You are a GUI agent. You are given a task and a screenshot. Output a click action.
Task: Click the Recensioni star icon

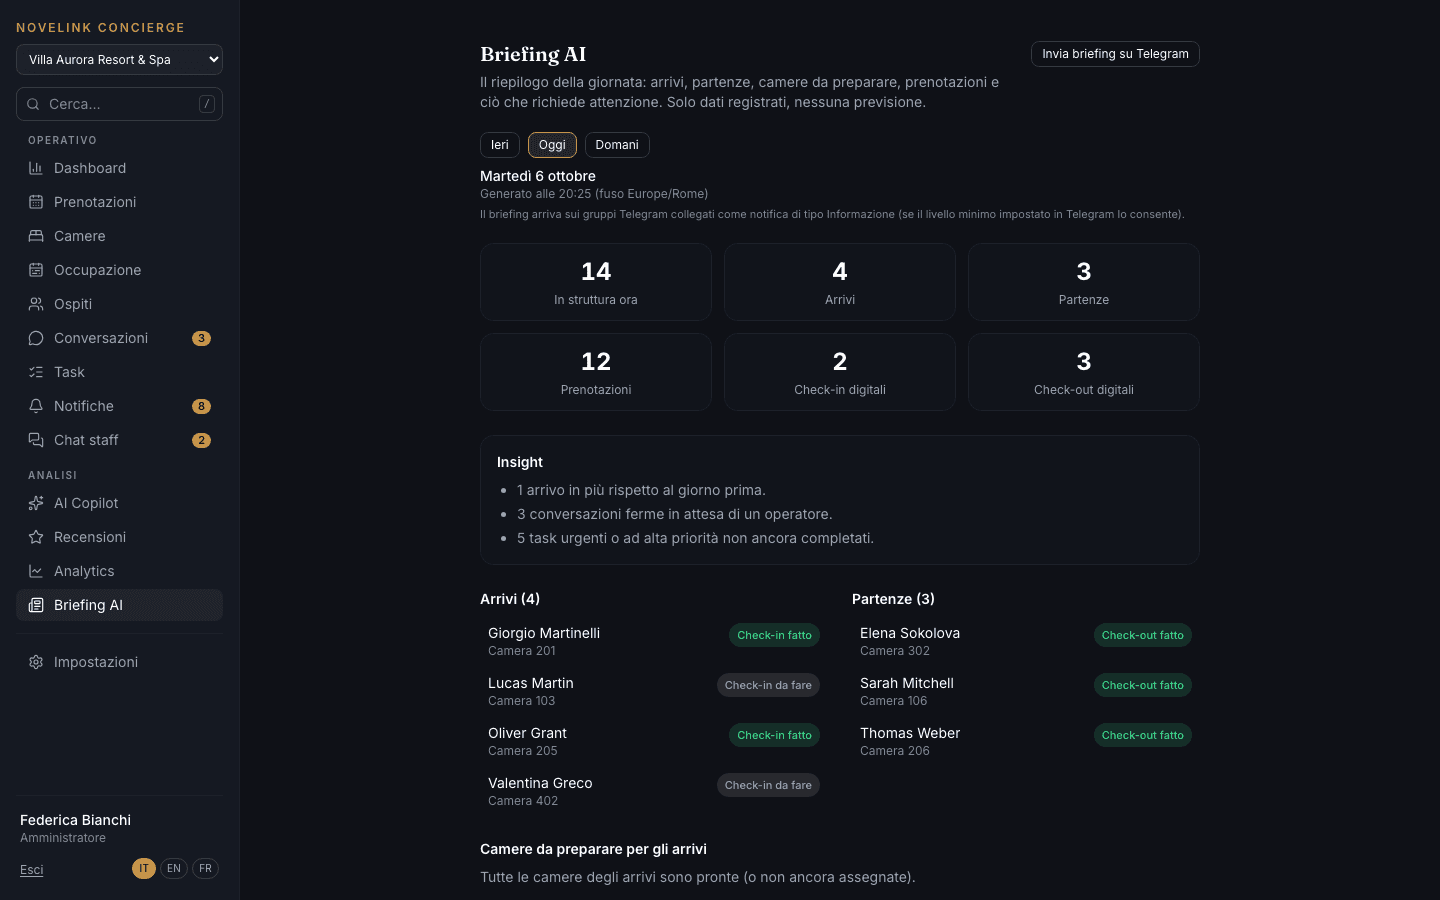[x=36, y=537]
